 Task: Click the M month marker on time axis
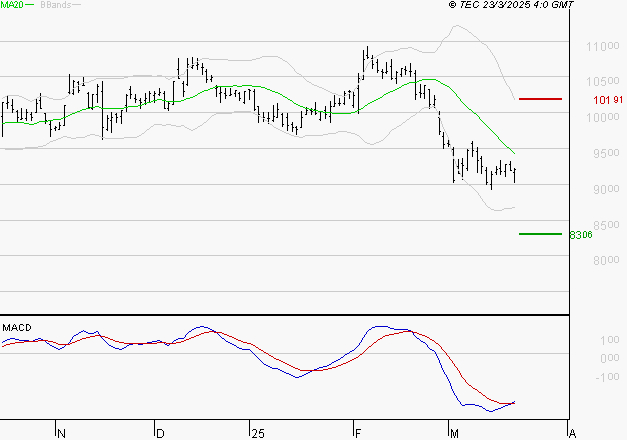coord(454,434)
